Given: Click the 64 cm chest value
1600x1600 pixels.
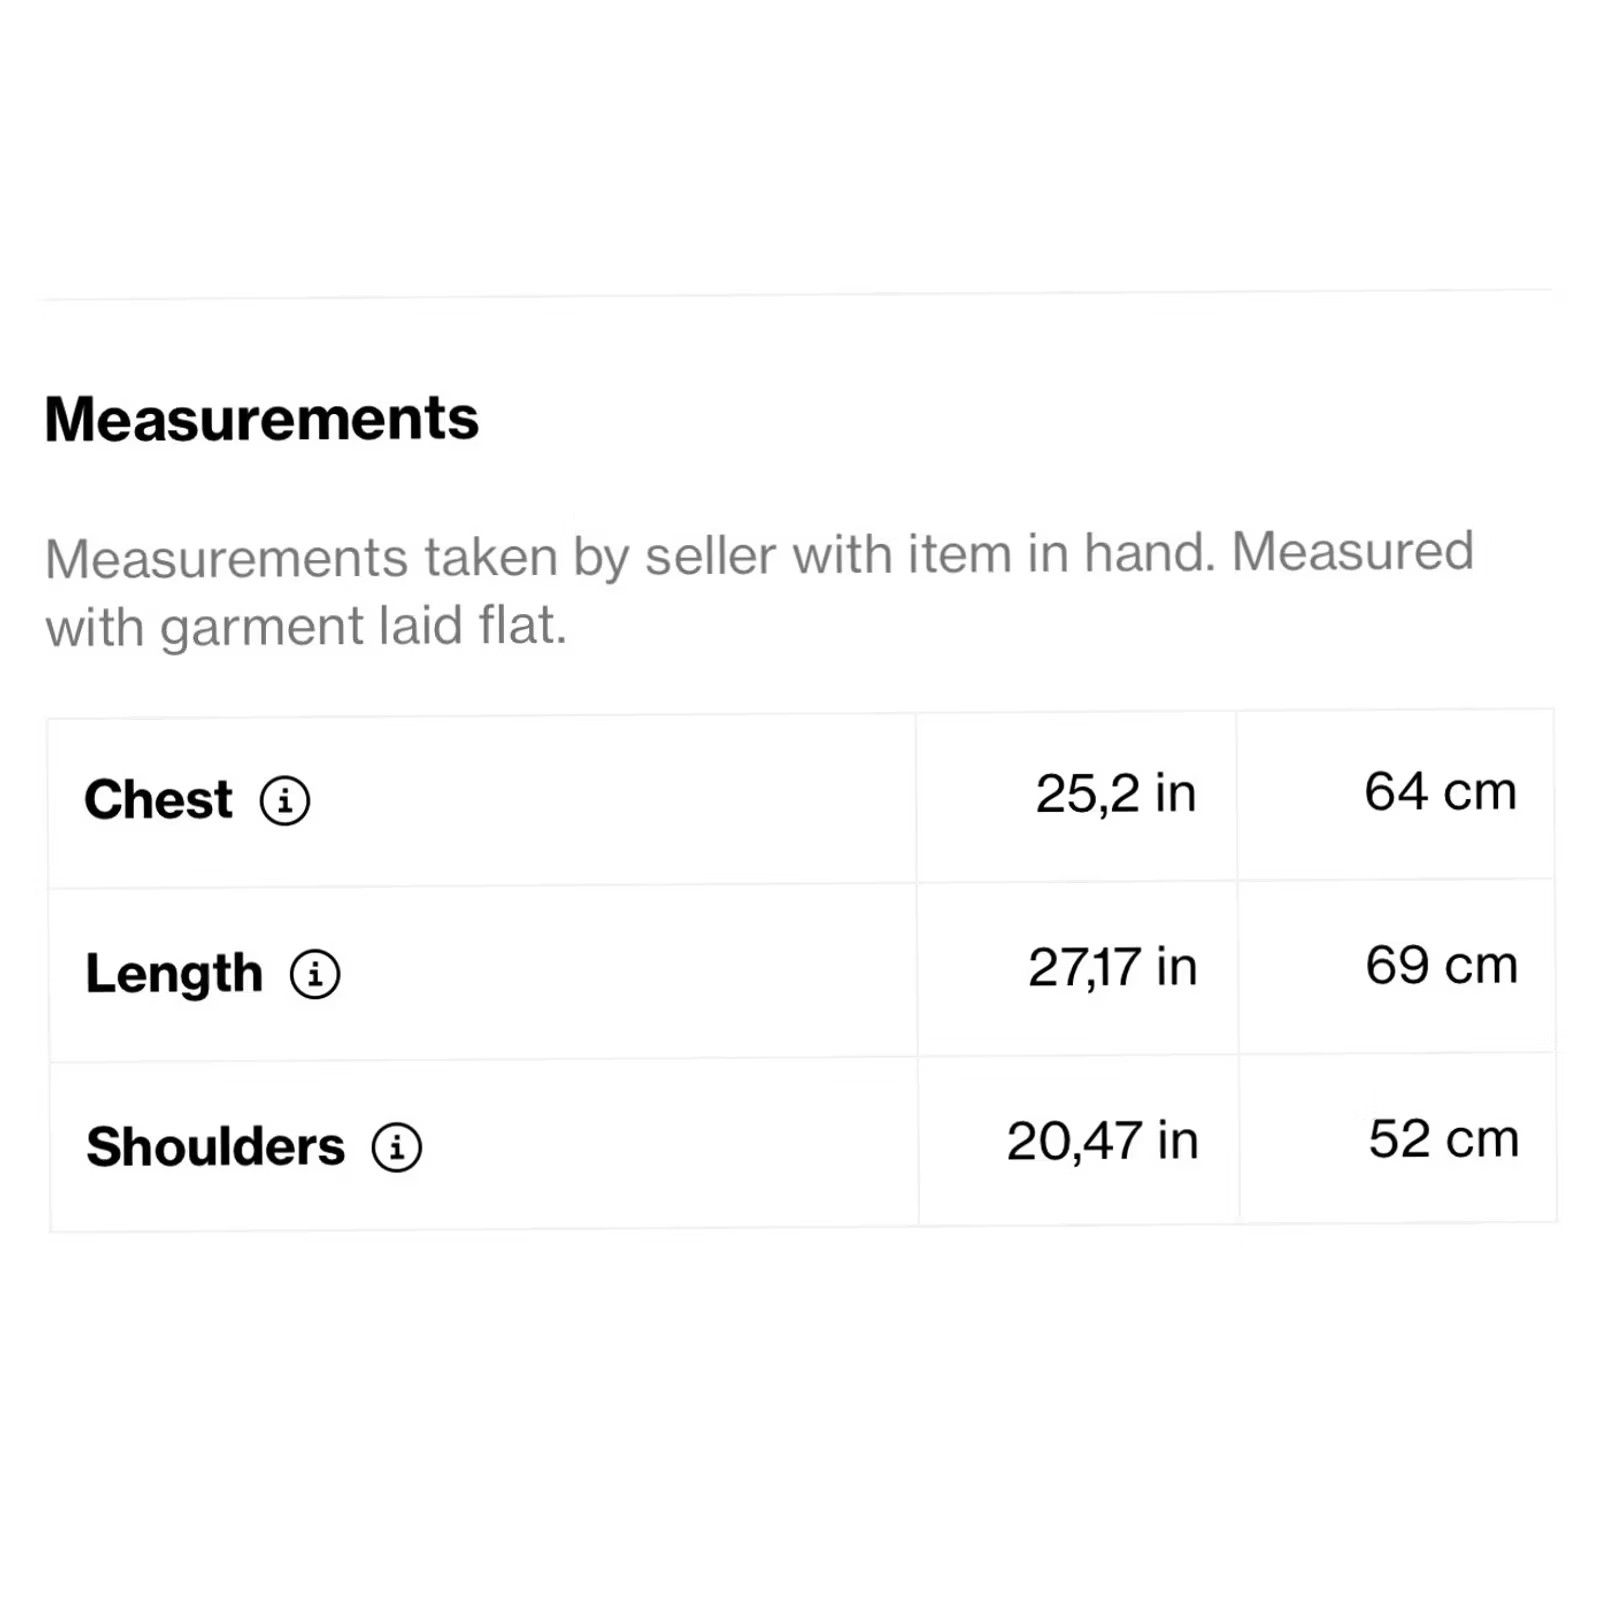Looking at the screenshot, I should click(1441, 792).
